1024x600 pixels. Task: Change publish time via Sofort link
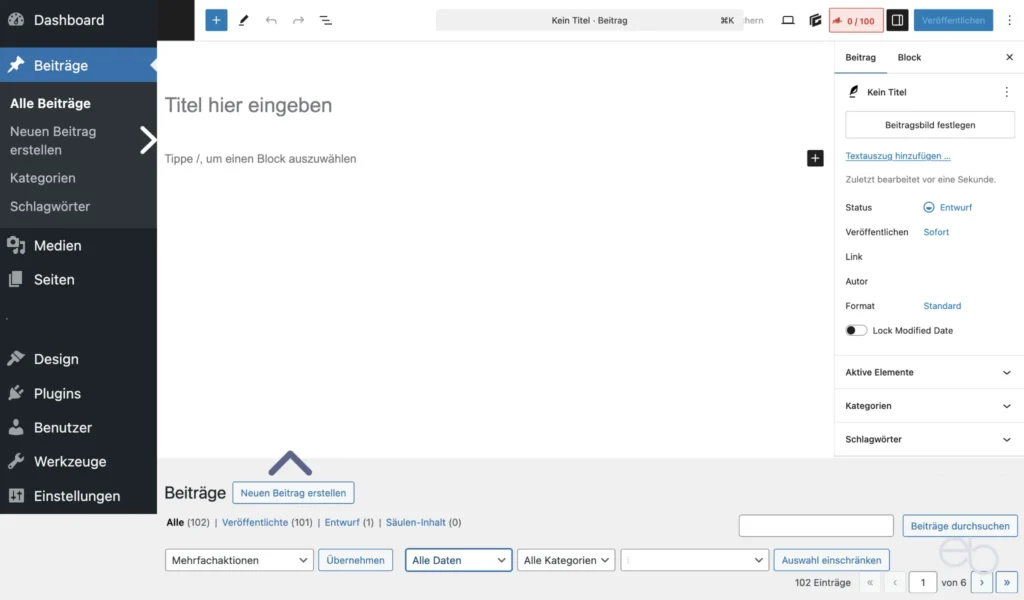pyautogui.click(x=936, y=232)
